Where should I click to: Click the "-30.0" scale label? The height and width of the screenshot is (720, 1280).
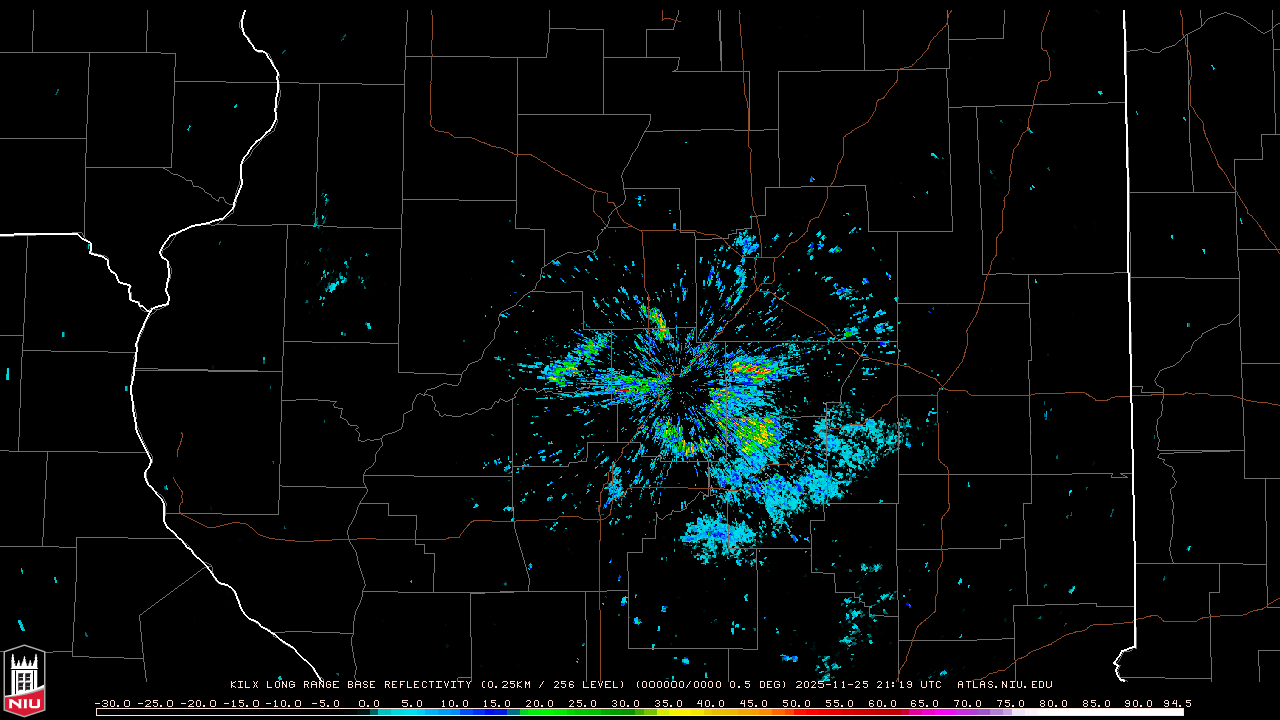click(x=112, y=703)
